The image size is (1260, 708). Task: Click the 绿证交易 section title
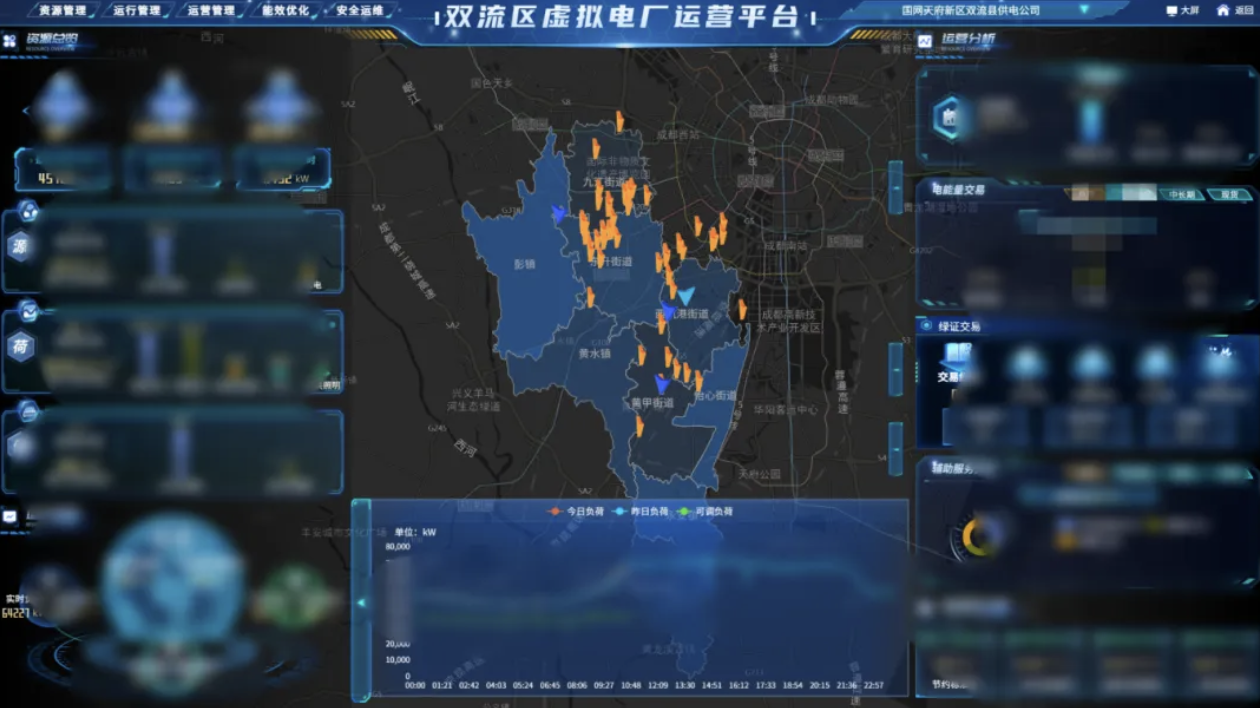click(x=959, y=326)
